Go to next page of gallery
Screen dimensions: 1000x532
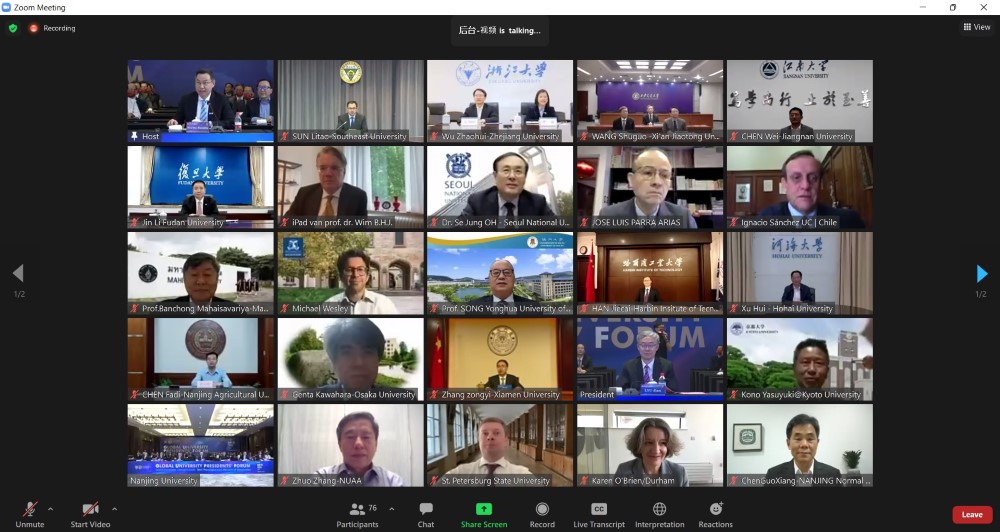pyautogui.click(x=981, y=274)
